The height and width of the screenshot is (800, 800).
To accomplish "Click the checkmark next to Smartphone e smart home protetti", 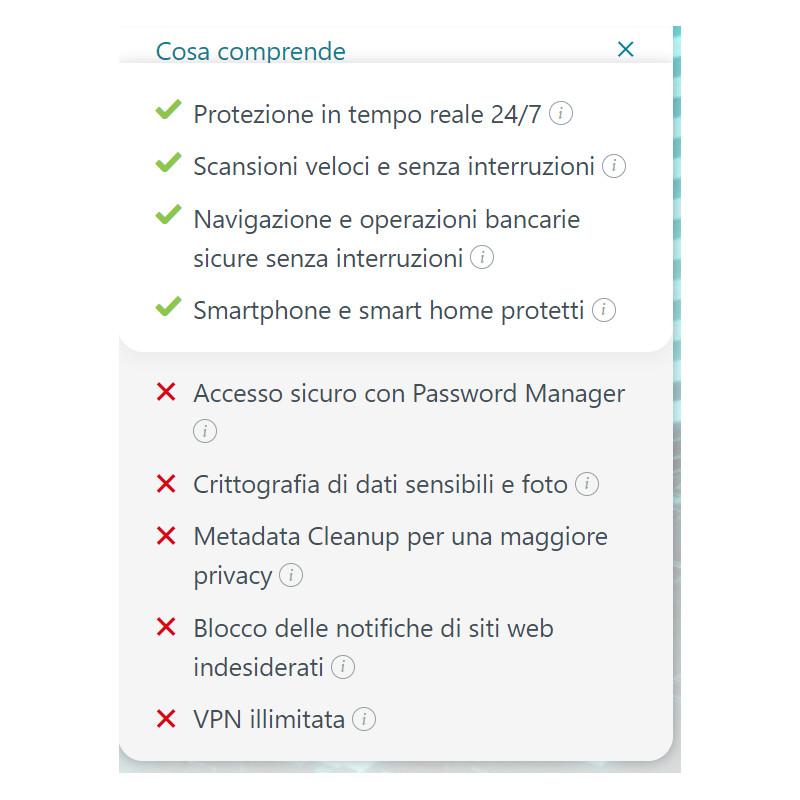I will (167, 308).
